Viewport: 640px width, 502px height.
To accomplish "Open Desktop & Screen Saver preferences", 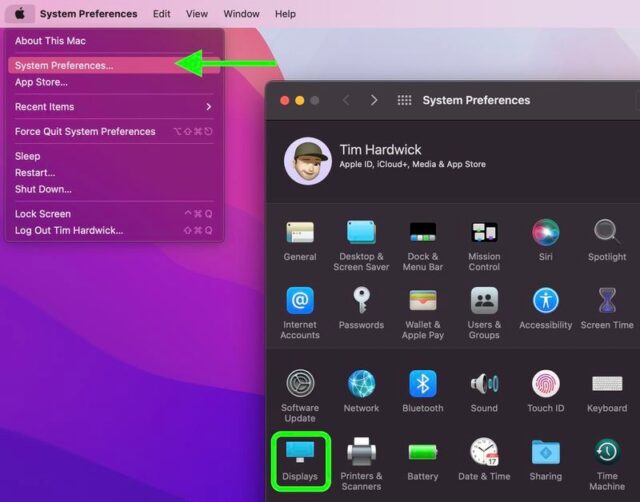I will tap(361, 246).
